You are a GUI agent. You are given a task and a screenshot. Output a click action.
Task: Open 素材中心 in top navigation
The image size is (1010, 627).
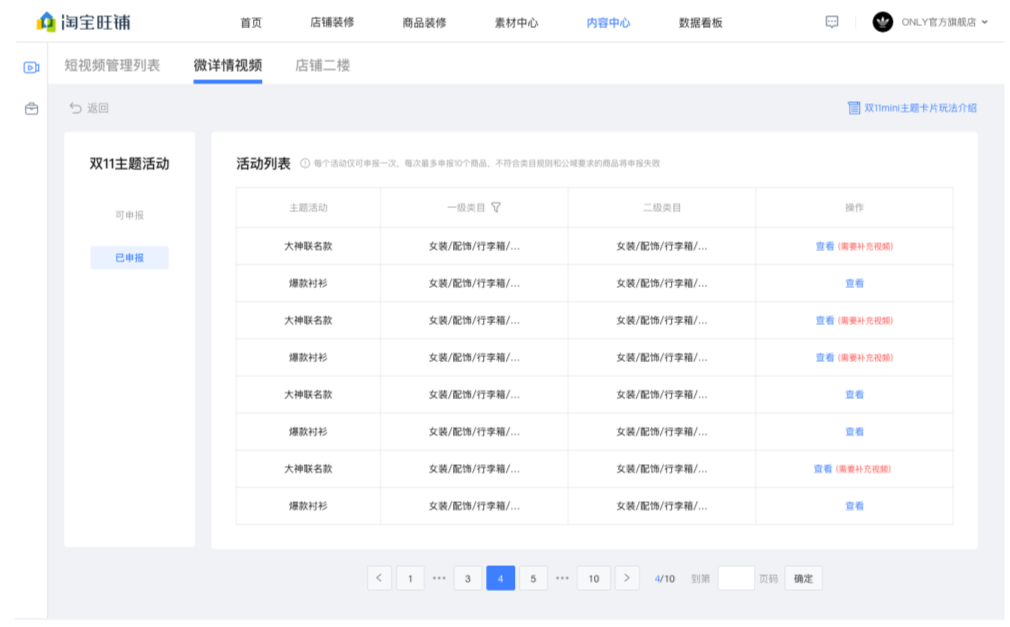point(516,22)
